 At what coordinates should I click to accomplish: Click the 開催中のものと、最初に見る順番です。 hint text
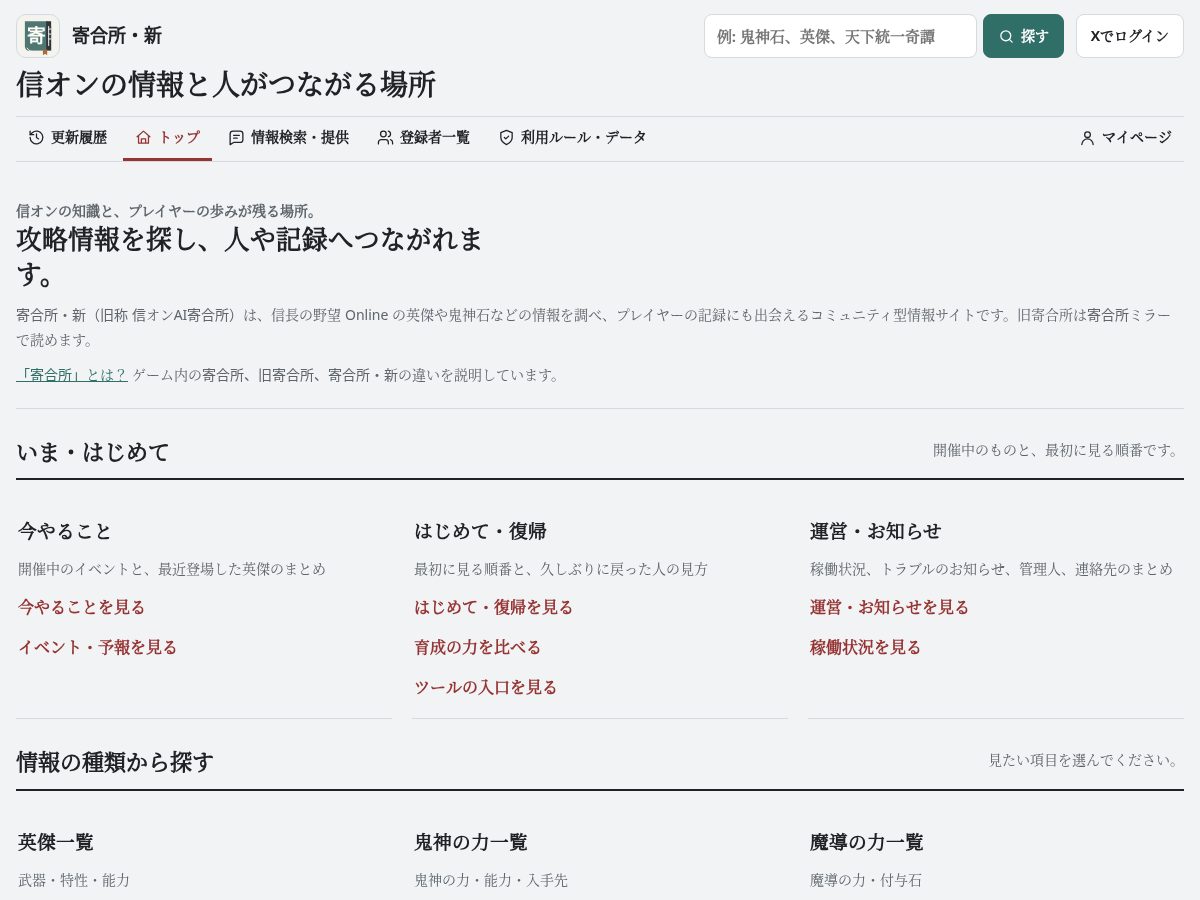(1058, 450)
